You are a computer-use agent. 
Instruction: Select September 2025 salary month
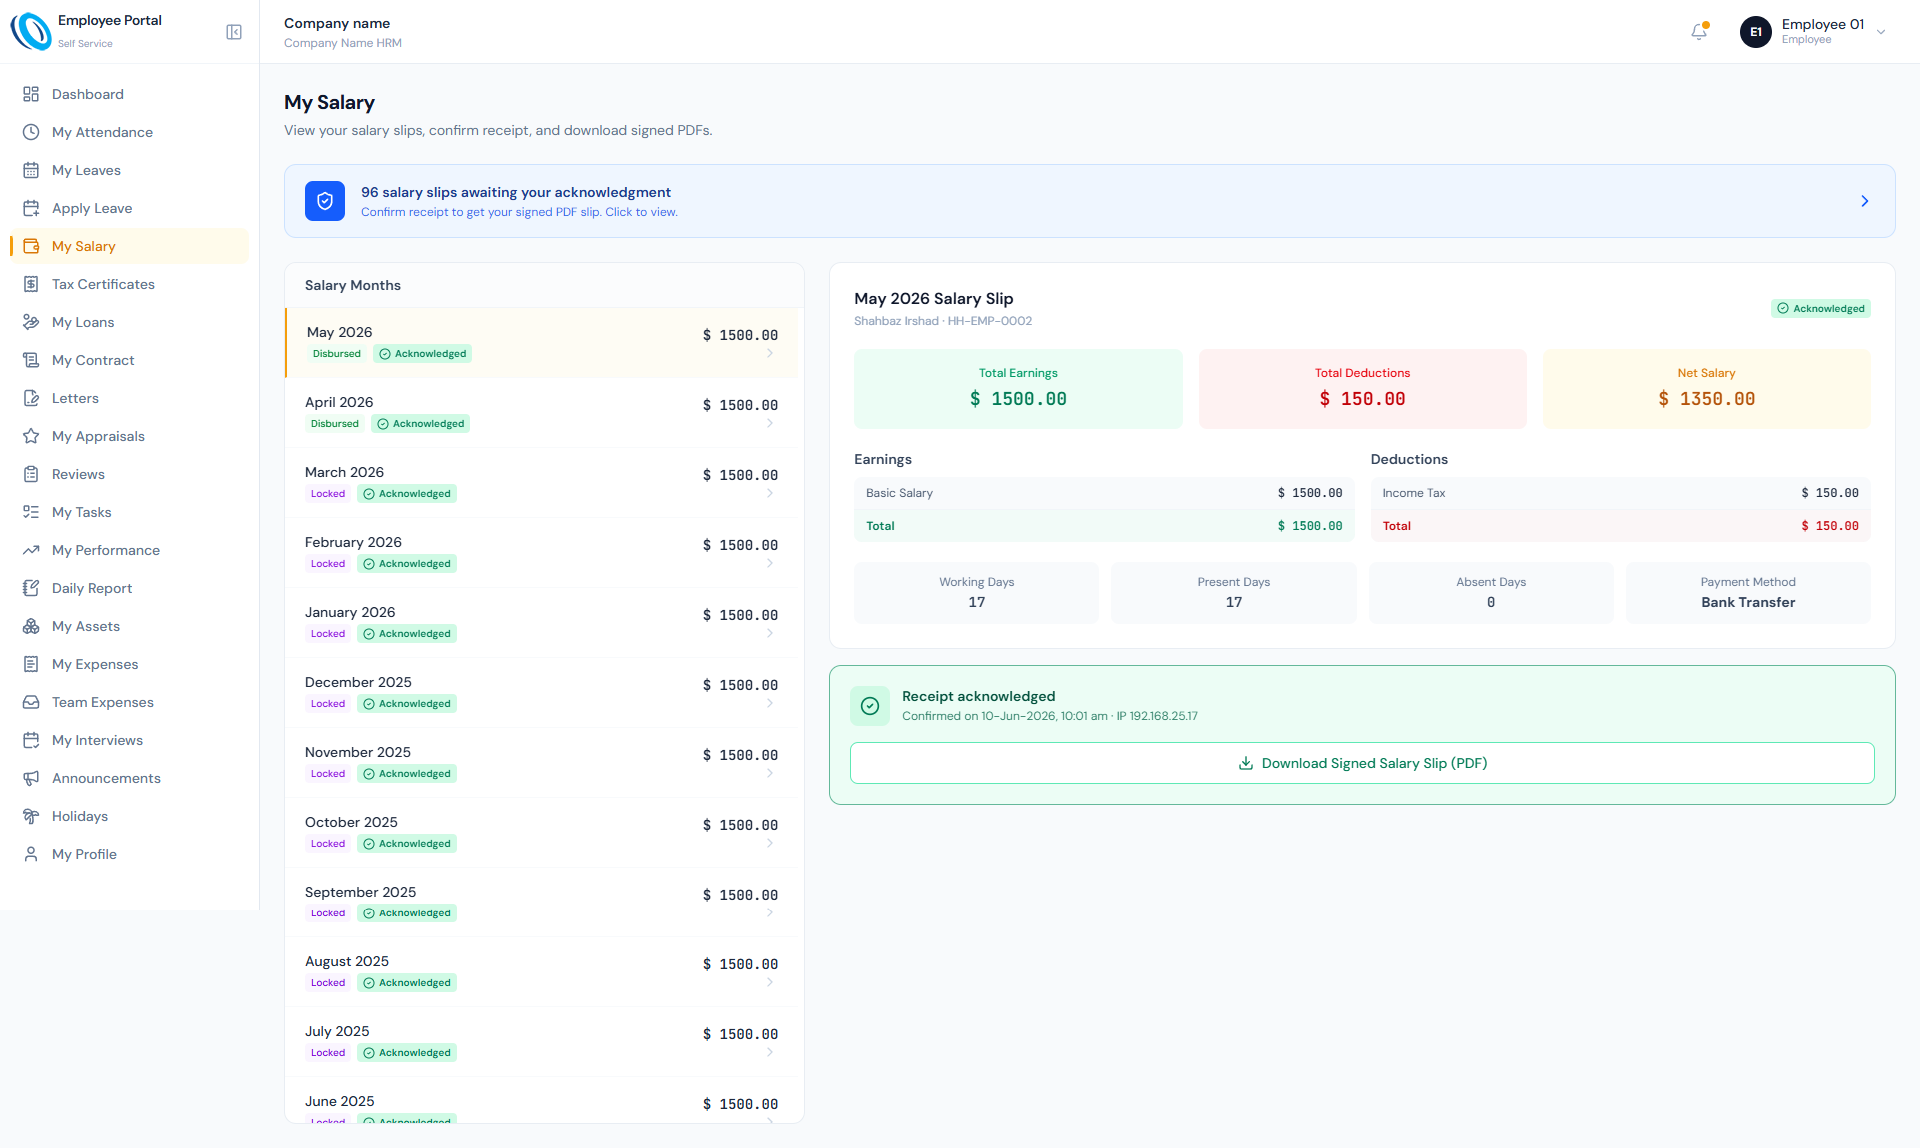click(x=544, y=902)
